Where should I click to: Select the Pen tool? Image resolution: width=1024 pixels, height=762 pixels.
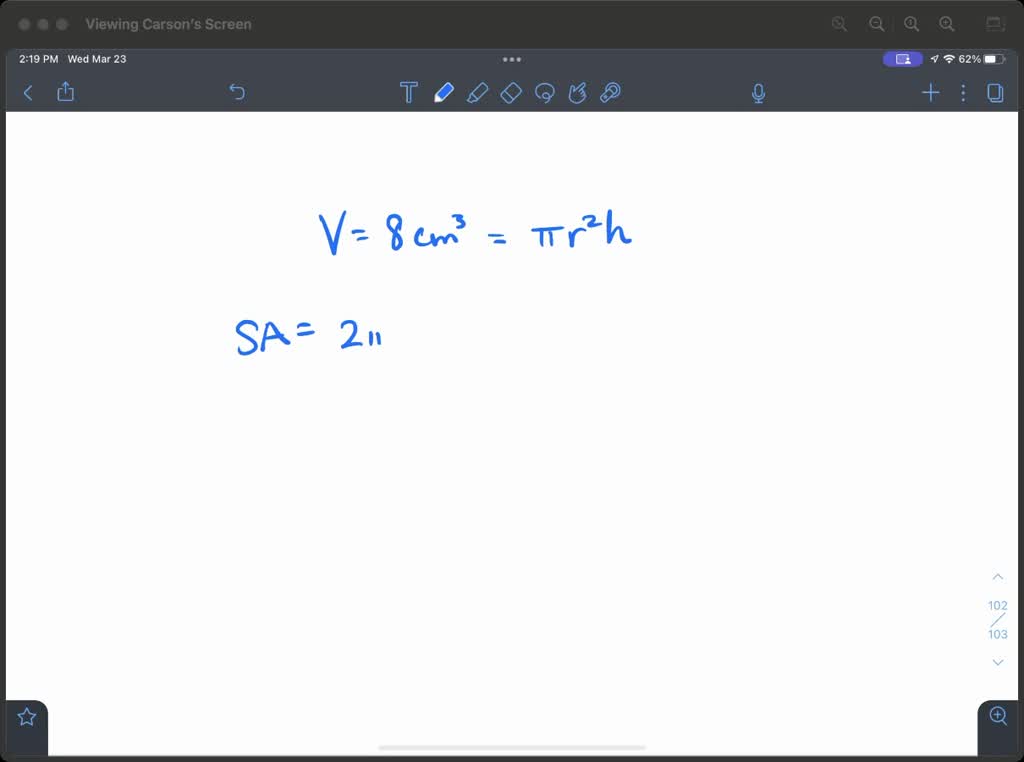[445, 92]
